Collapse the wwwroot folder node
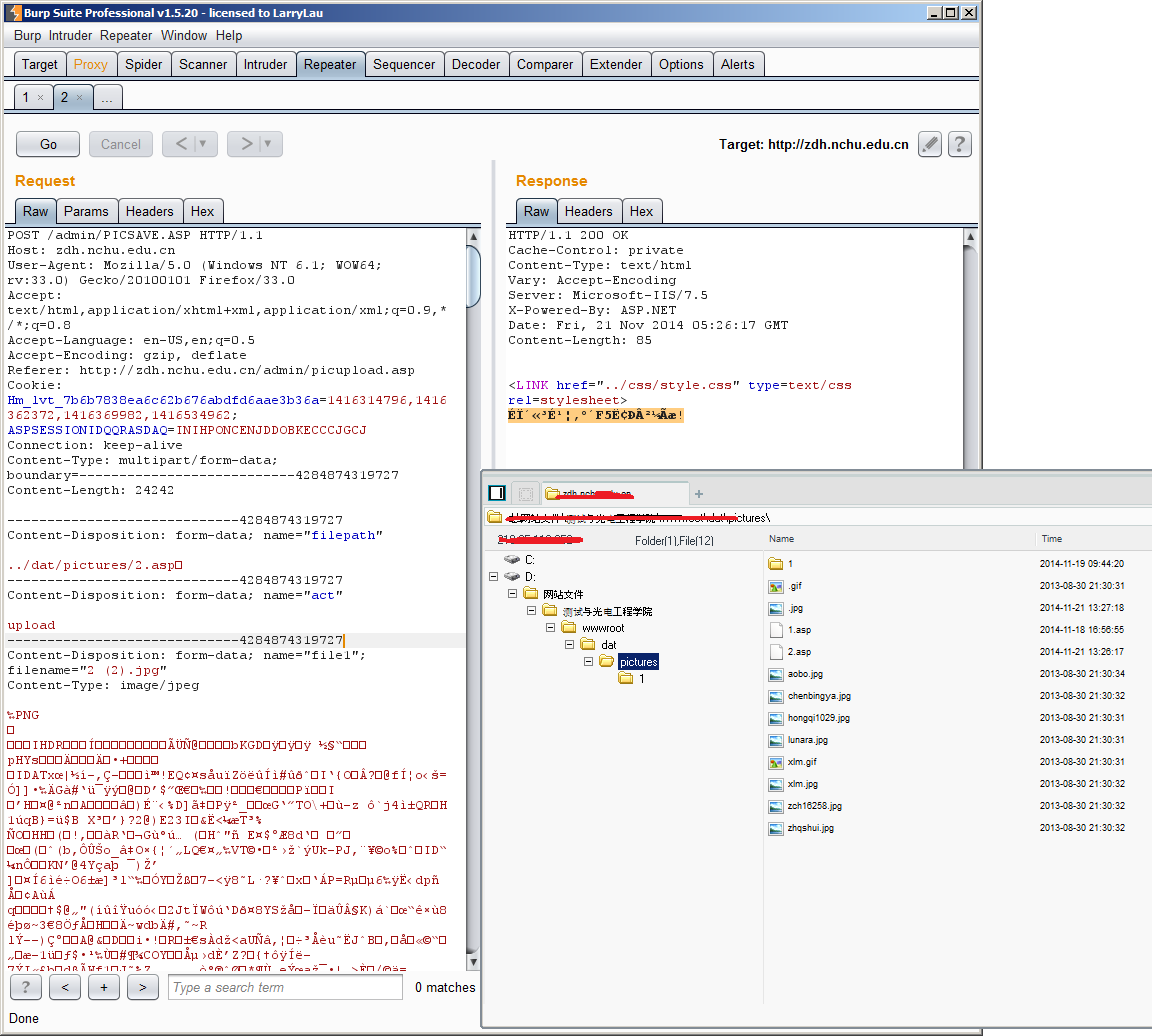Image resolution: width=1152 pixels, height=1036 pixels. point(550,627)
